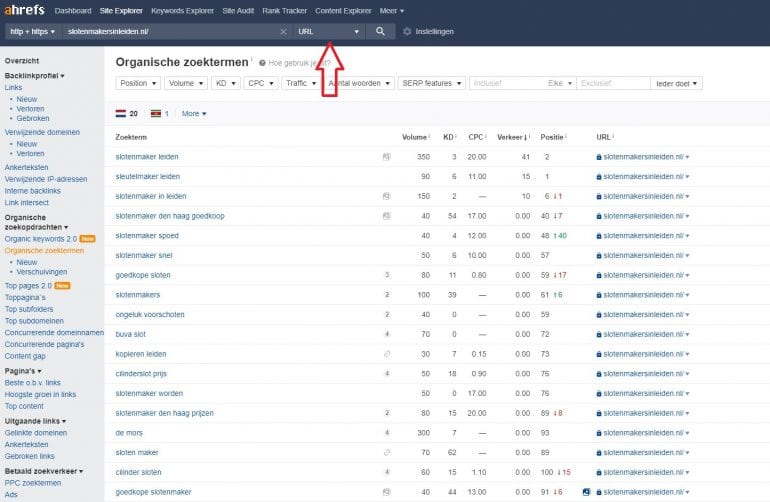770x502 pixels.
Task: Open the Position filter dropdown
Action: 138,83
